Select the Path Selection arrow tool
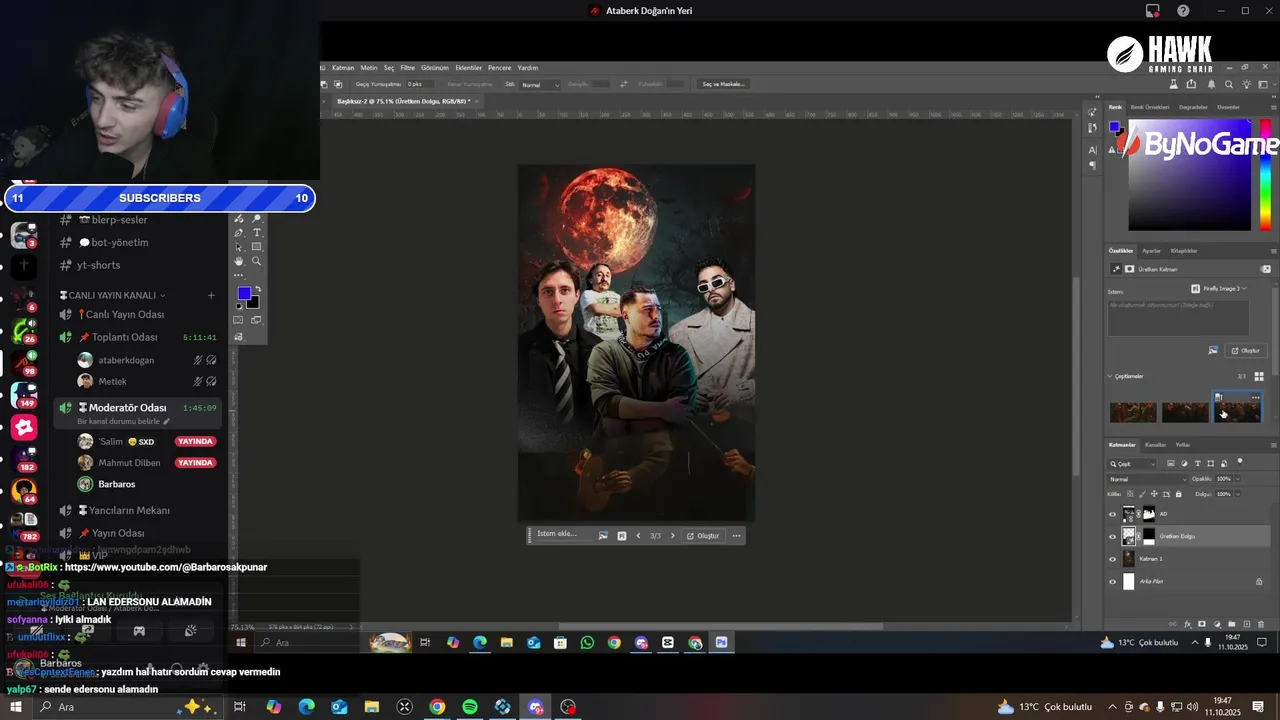 point(238,247)
